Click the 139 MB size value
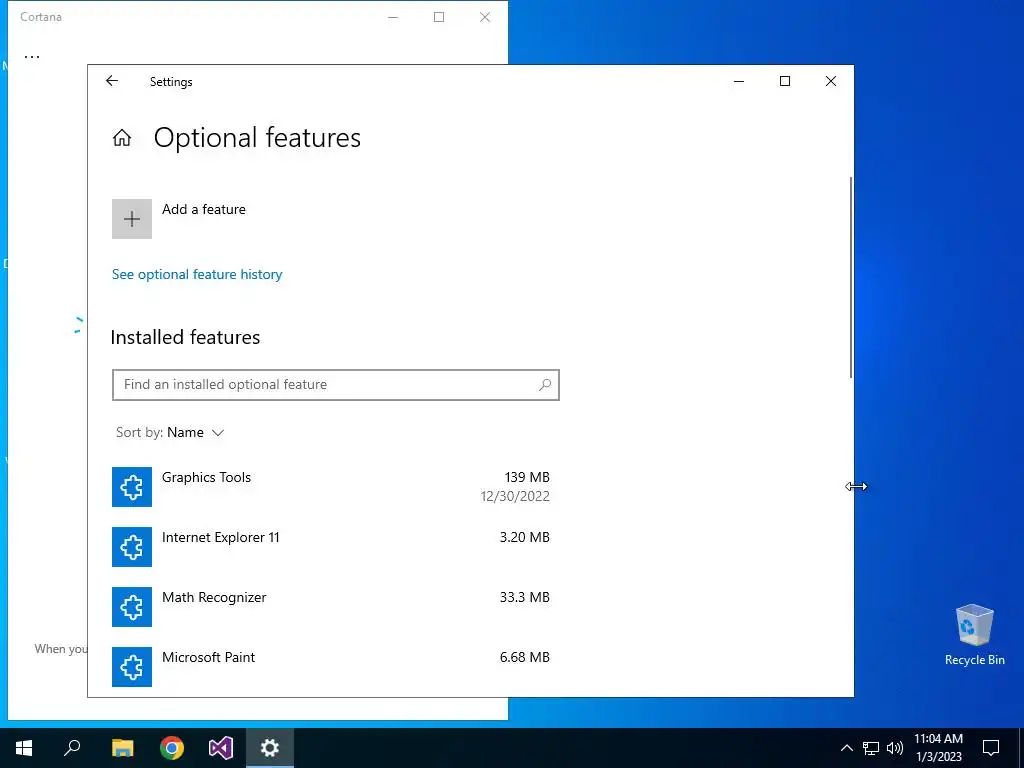This screenshot has height=768, width=1024. pos(527,477)
